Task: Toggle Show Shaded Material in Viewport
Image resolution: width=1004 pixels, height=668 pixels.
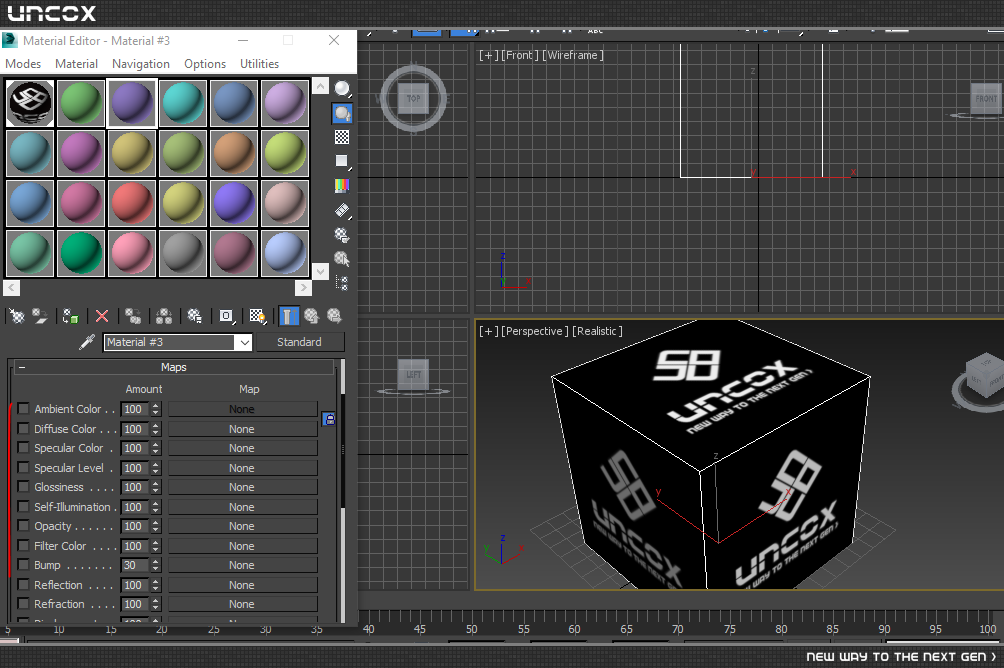Action: click(257, 316)
